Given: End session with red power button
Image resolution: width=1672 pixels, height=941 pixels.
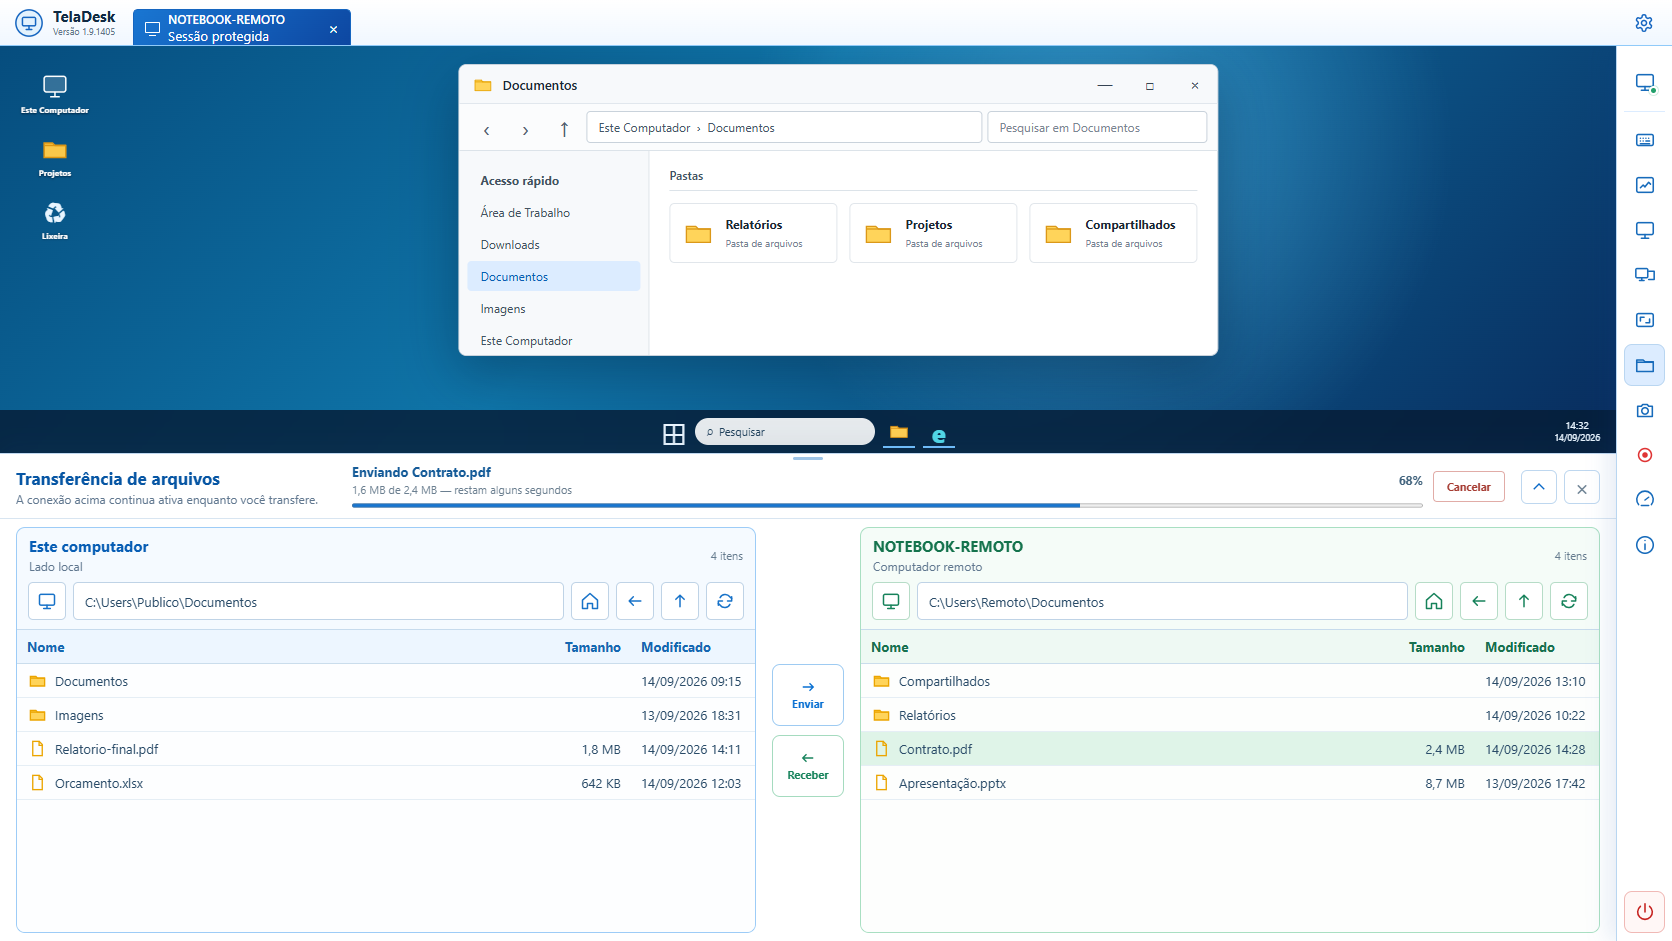Looking at the screenshot, I should click(1644, 911).
